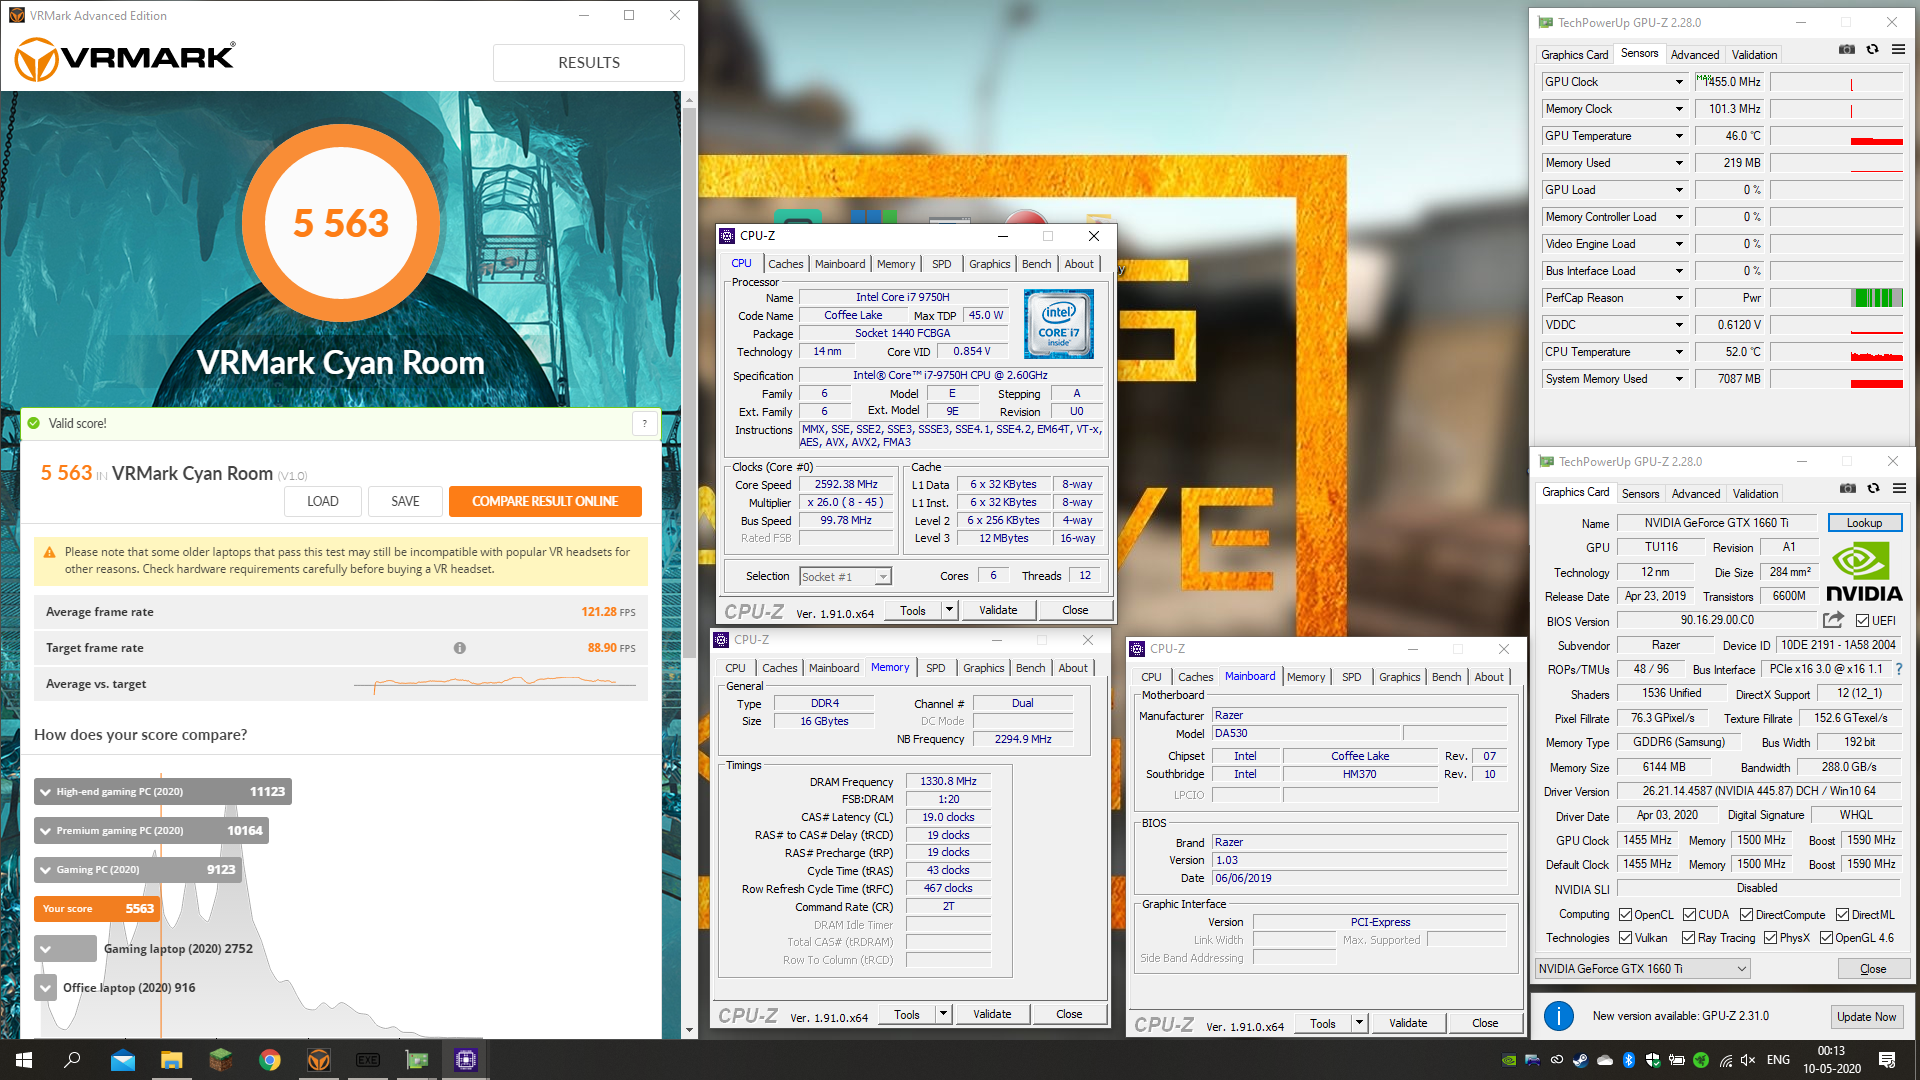Image resolution: width=1920 pixels, height=1080 pixels.
Task: Open the Steam tray icon
Action: pos(1580,1060)
